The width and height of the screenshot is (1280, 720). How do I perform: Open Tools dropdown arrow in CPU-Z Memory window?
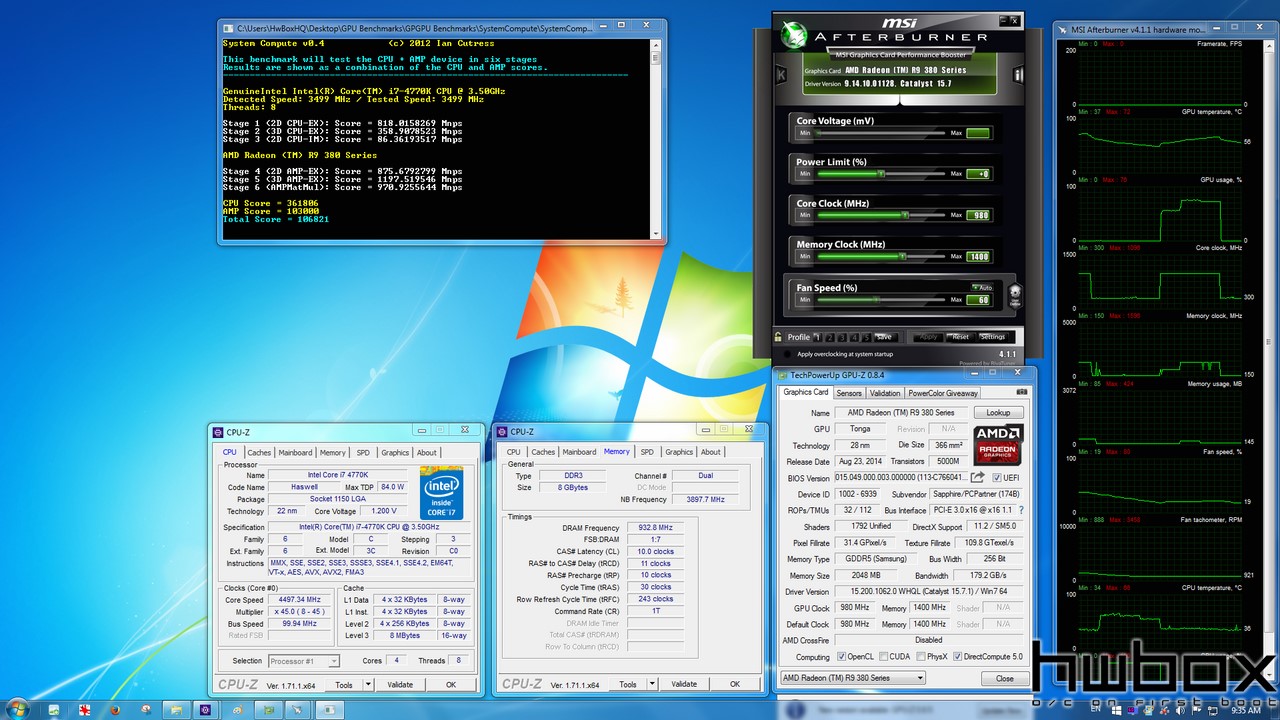click(652, 685)
